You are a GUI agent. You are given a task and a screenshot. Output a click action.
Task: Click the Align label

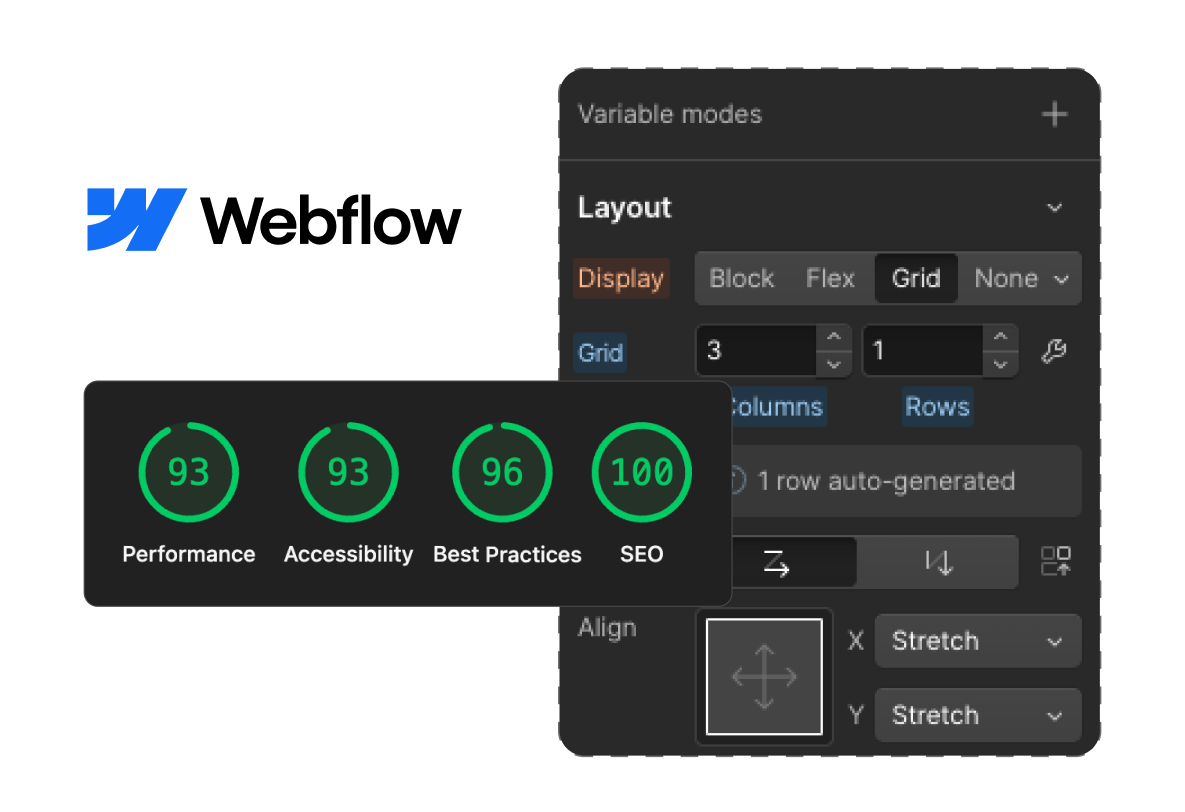607,628
